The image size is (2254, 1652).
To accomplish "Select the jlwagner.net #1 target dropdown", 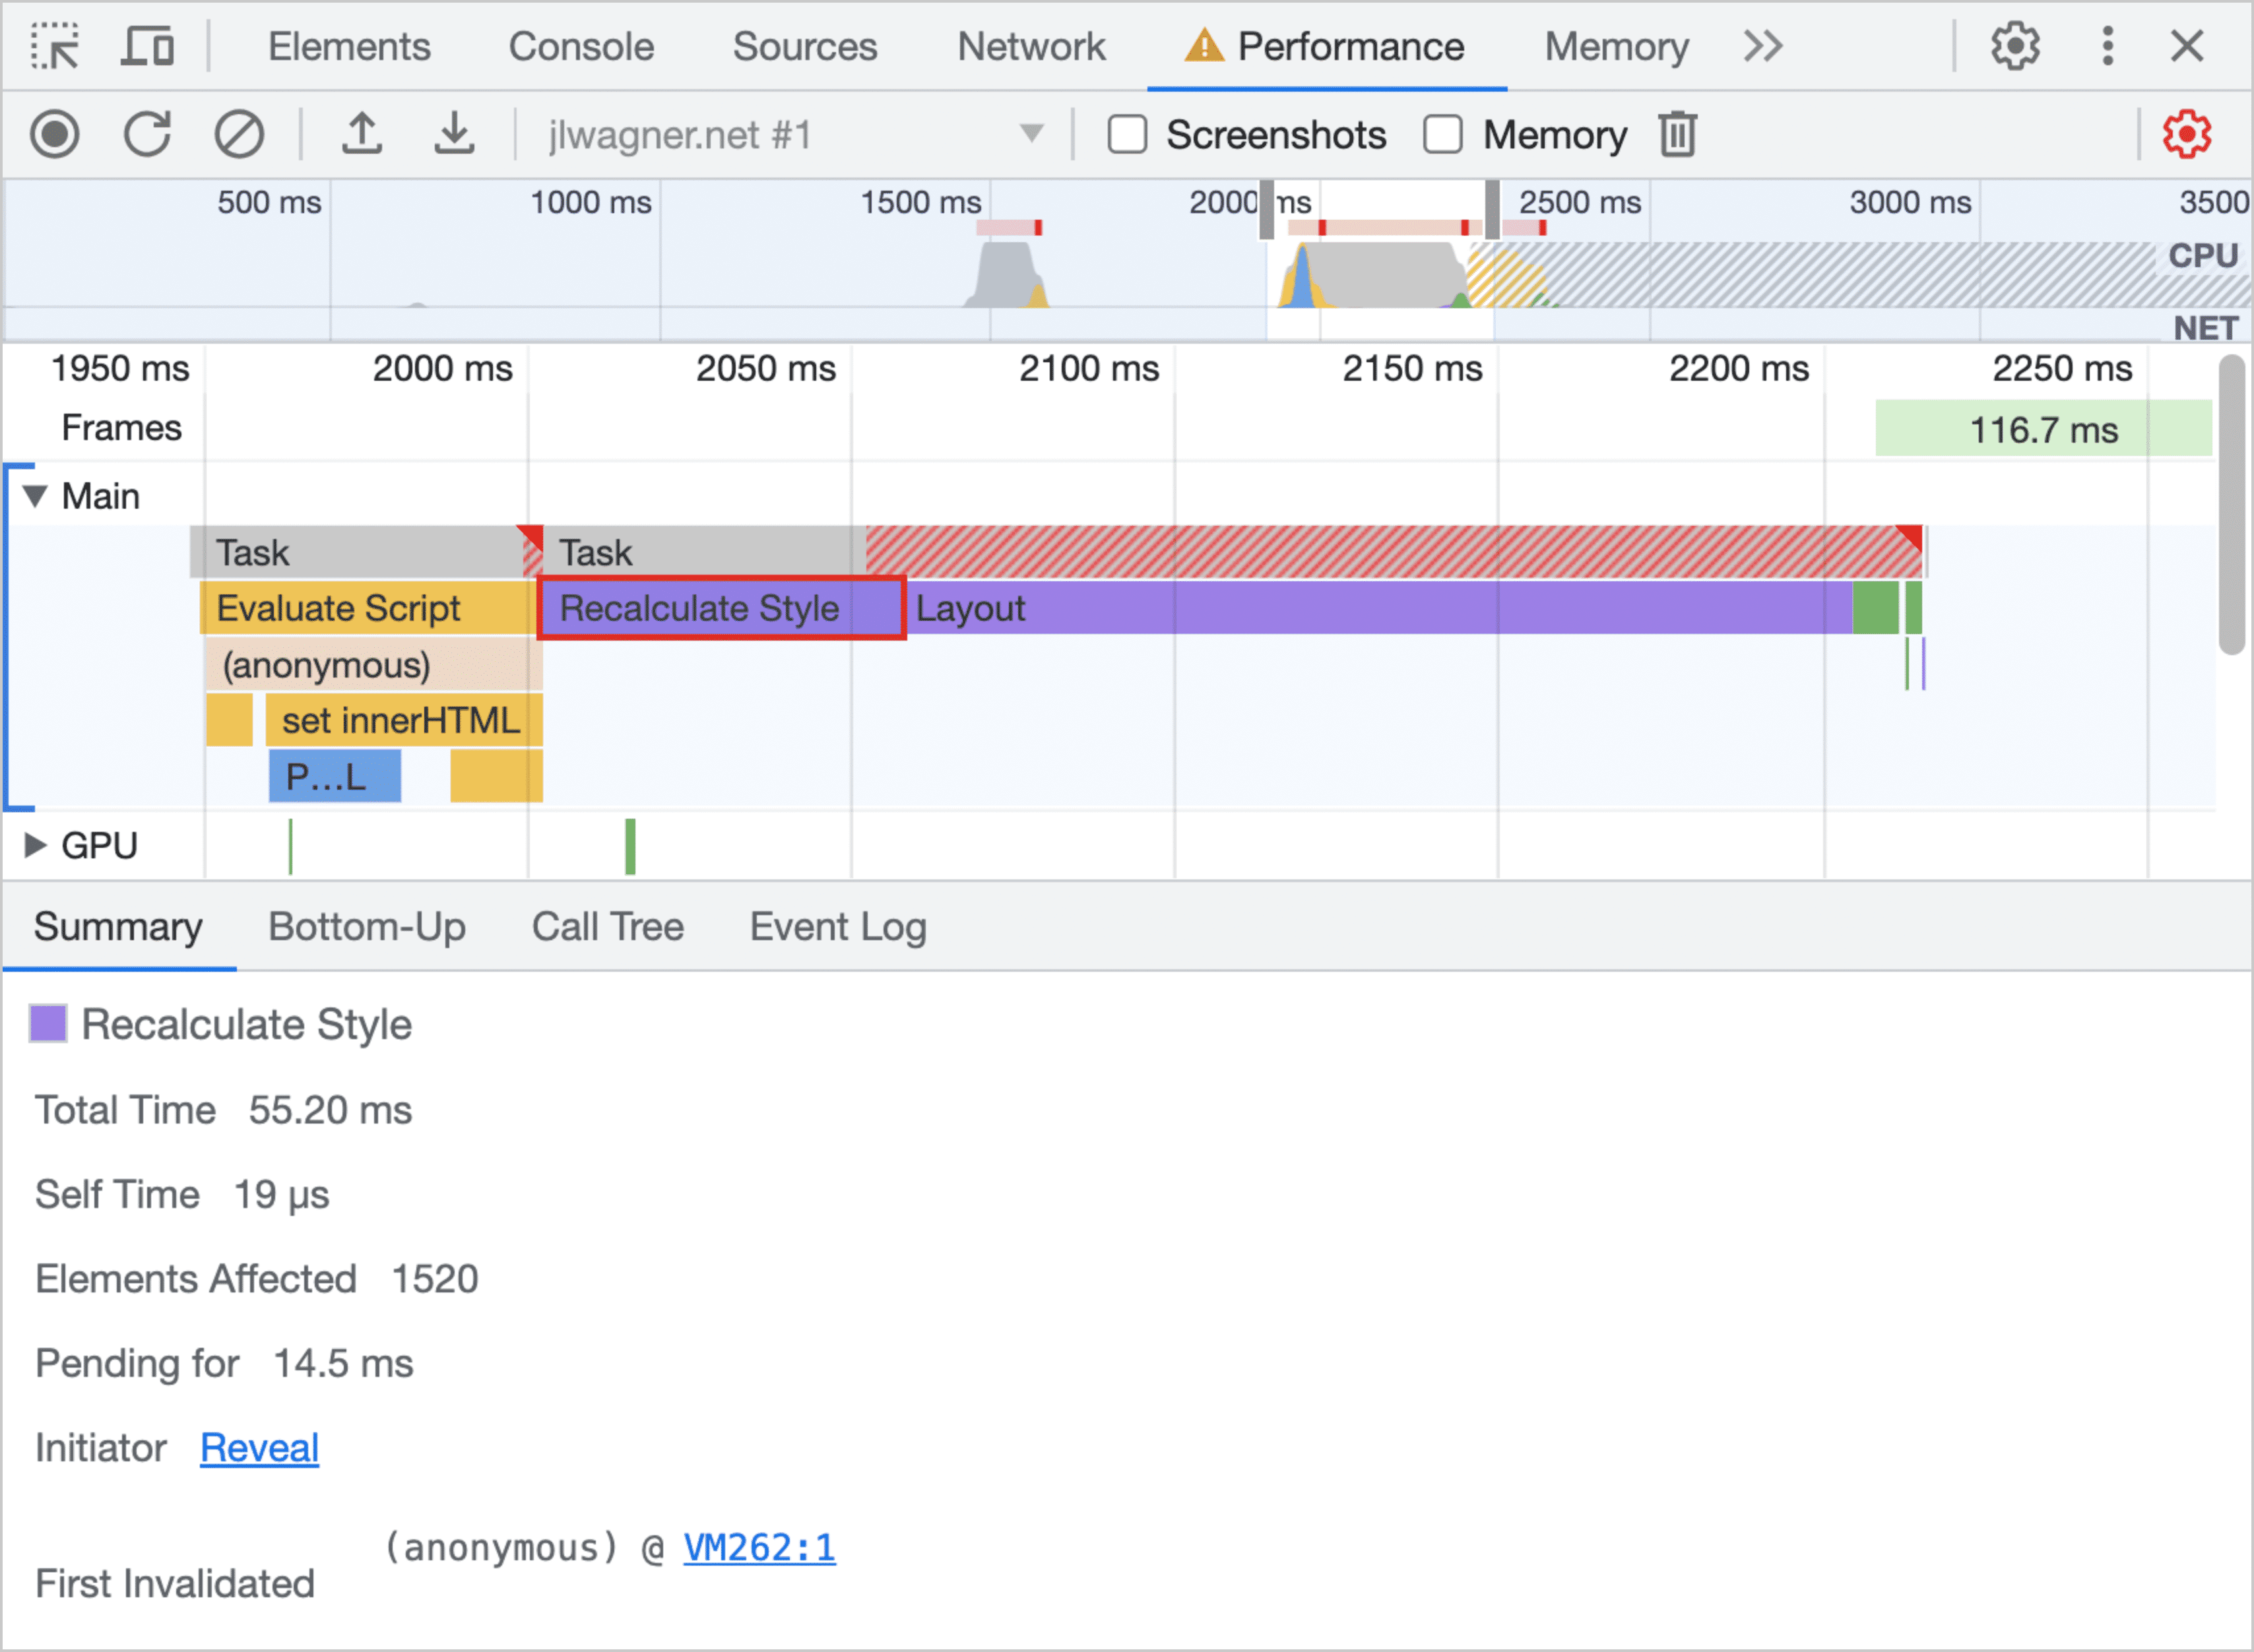I will pyautogui.click(x=786, y=135).
